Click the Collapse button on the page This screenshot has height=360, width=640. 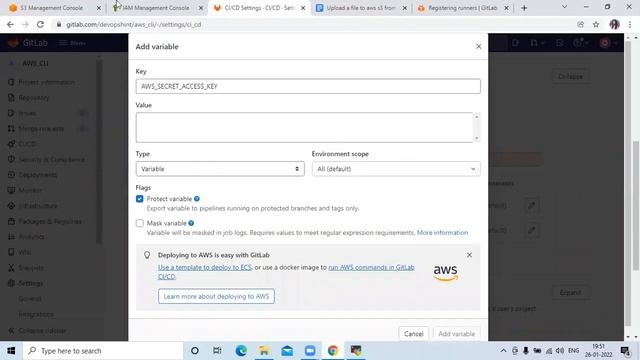[x=570, y=76]
